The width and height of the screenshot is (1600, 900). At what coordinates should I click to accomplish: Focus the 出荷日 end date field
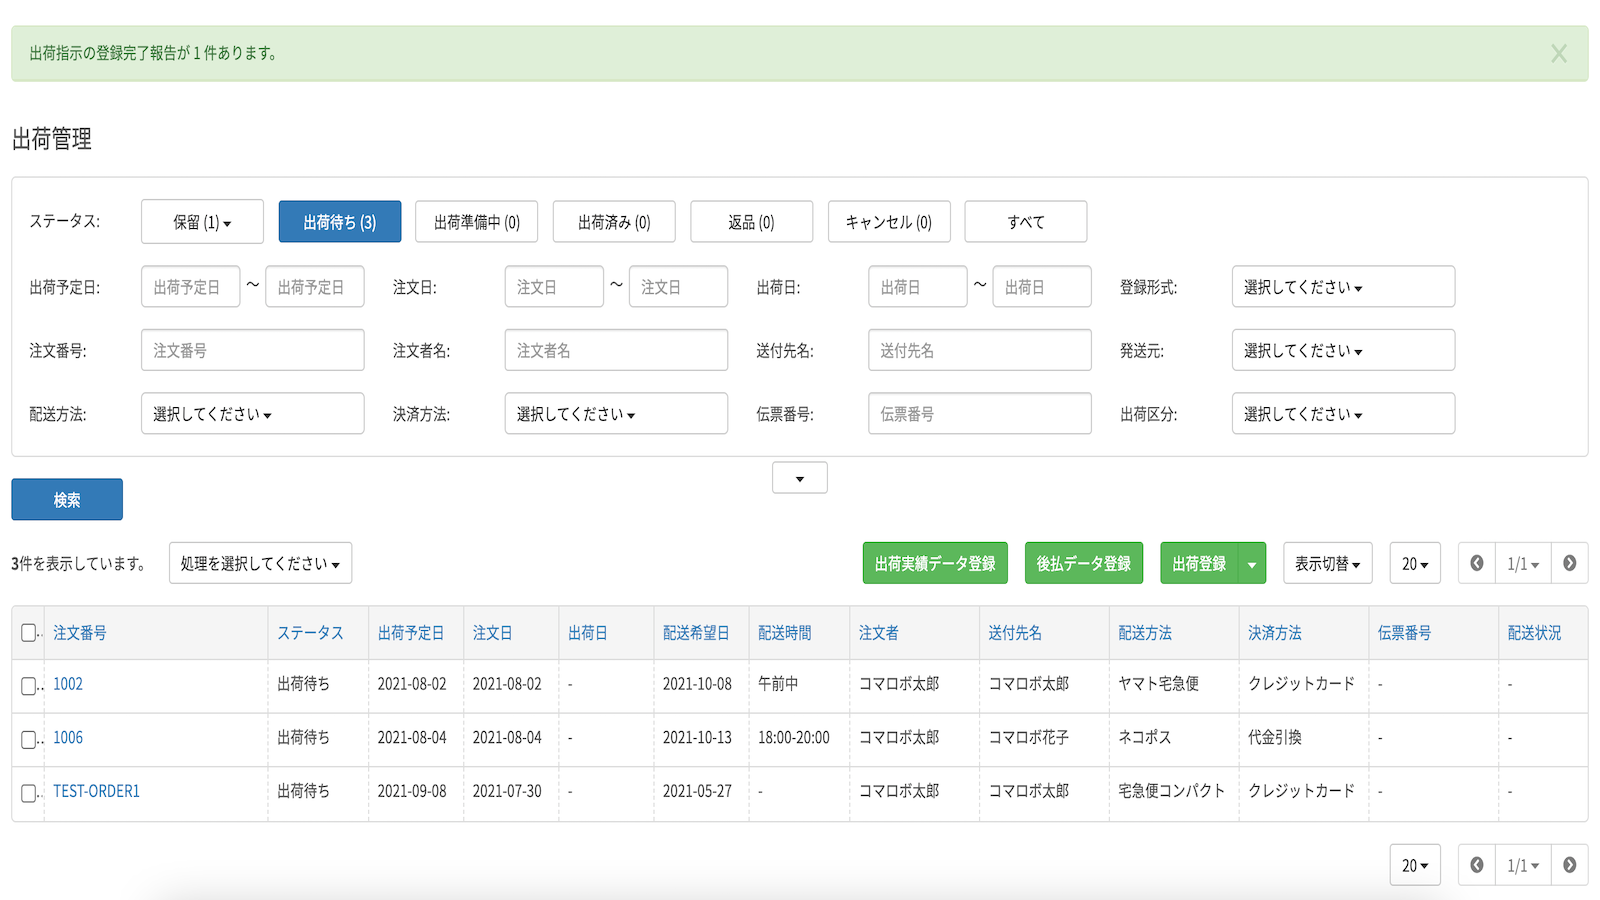pyautogui.click(x=1042, y=287)
